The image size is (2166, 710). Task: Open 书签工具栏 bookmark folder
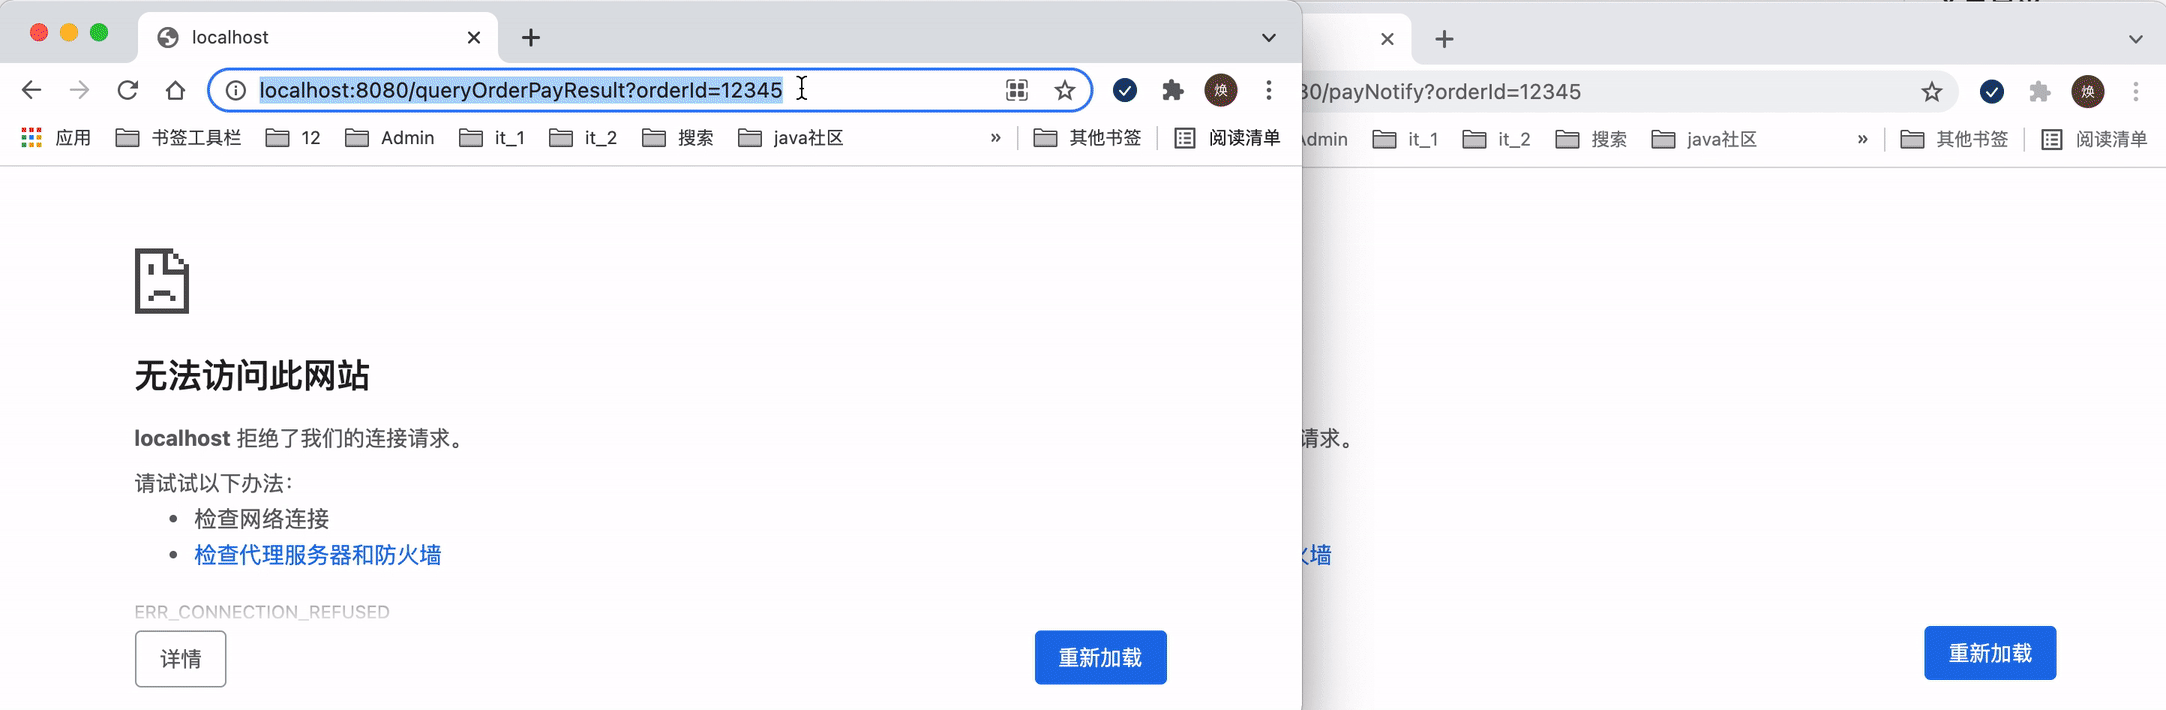click(179, 138)
